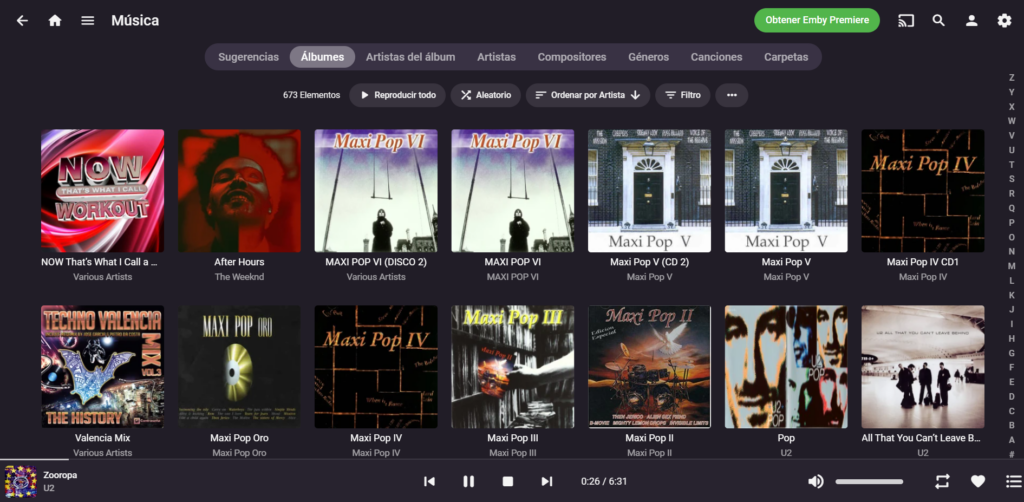Open the three-dots more options button
Viewport: 1024px width, 502px height.
coord(731,95)
